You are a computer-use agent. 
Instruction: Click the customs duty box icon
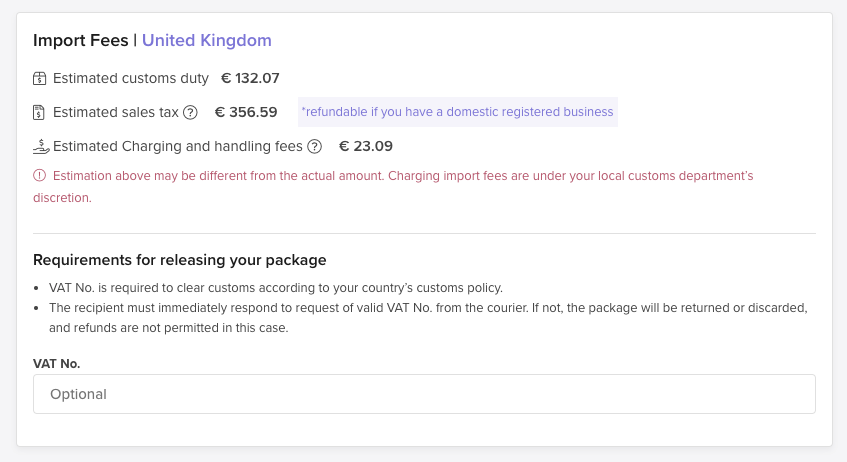39,78
